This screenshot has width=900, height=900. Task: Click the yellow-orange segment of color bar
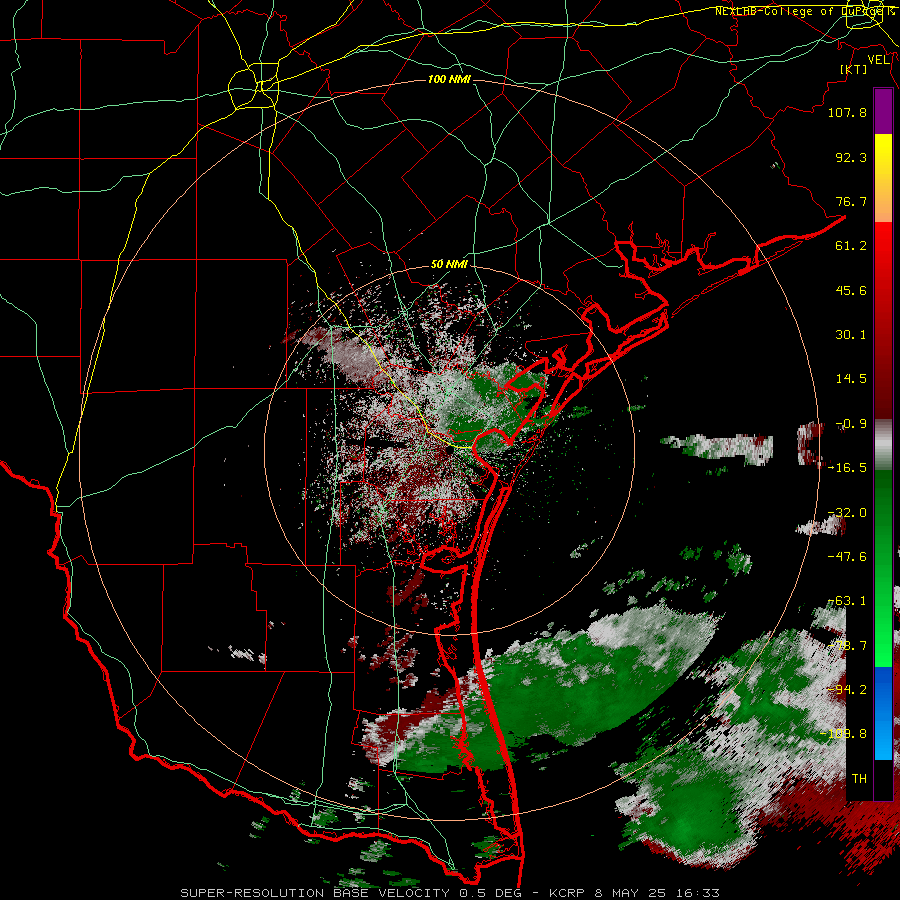click(x=883, y=178)
